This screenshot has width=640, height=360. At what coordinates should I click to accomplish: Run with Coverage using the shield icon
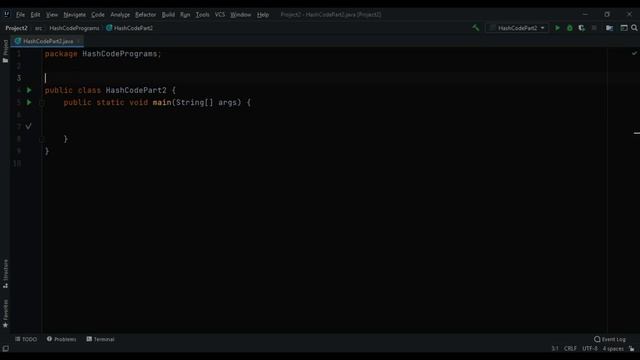tap(582, 28)
